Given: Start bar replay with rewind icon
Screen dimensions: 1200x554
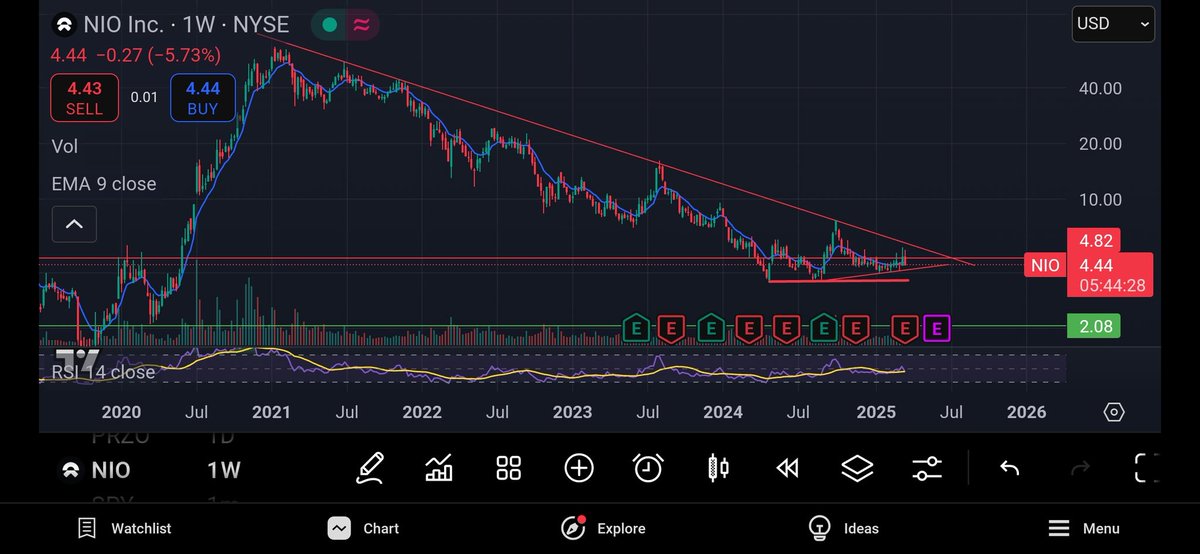Looking at the screenshot, I should [x=788, y=468].
